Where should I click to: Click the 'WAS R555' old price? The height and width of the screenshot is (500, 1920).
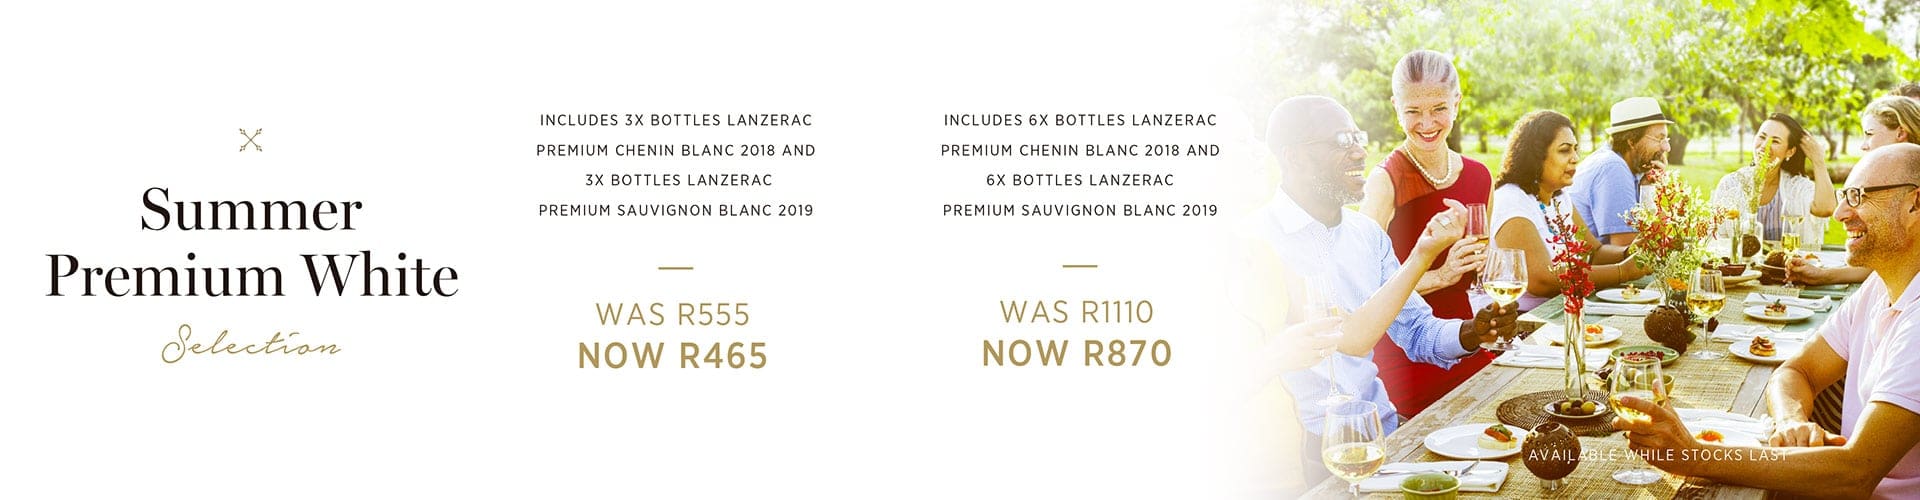tap(673, 315)
